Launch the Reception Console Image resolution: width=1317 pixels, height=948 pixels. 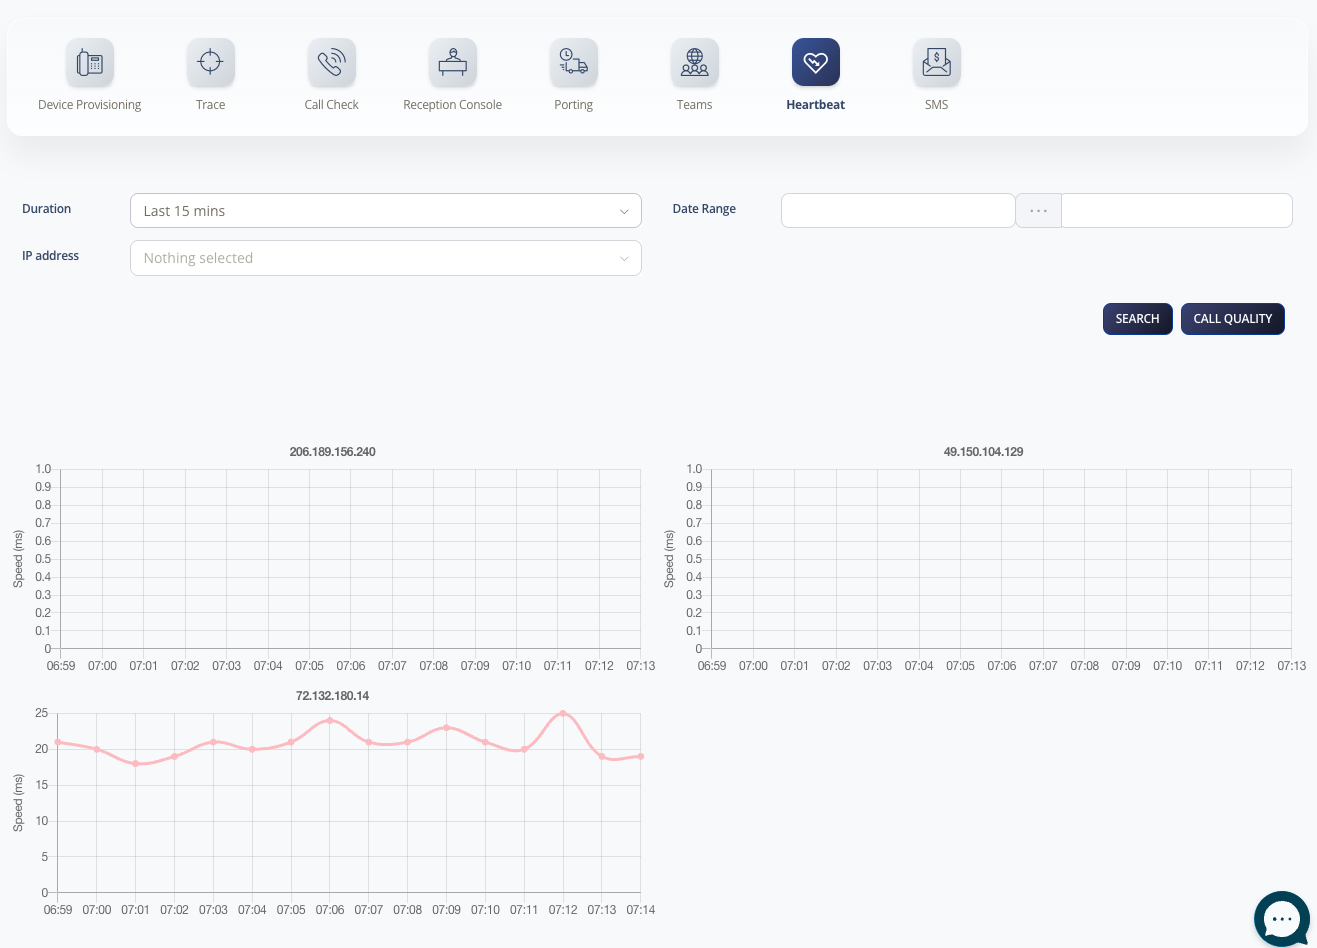click(452, 63)
